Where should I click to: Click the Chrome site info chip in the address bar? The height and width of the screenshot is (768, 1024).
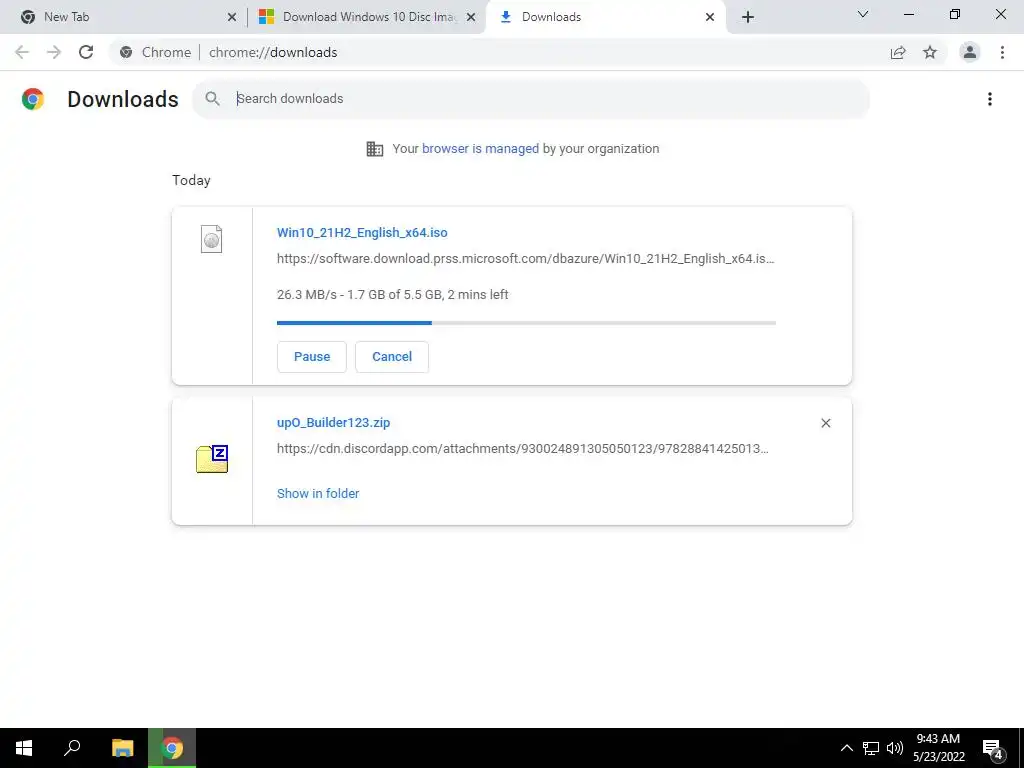tap(155, 52)
